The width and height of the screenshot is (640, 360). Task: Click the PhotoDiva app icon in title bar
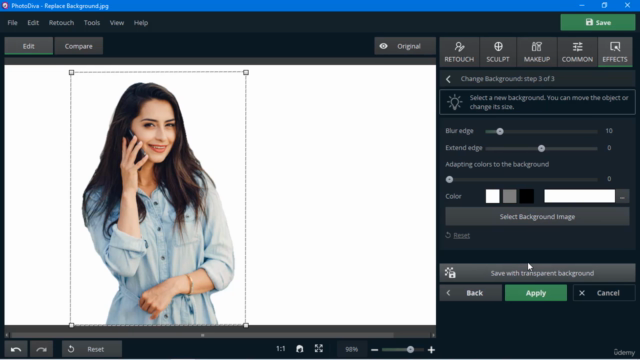5,6
